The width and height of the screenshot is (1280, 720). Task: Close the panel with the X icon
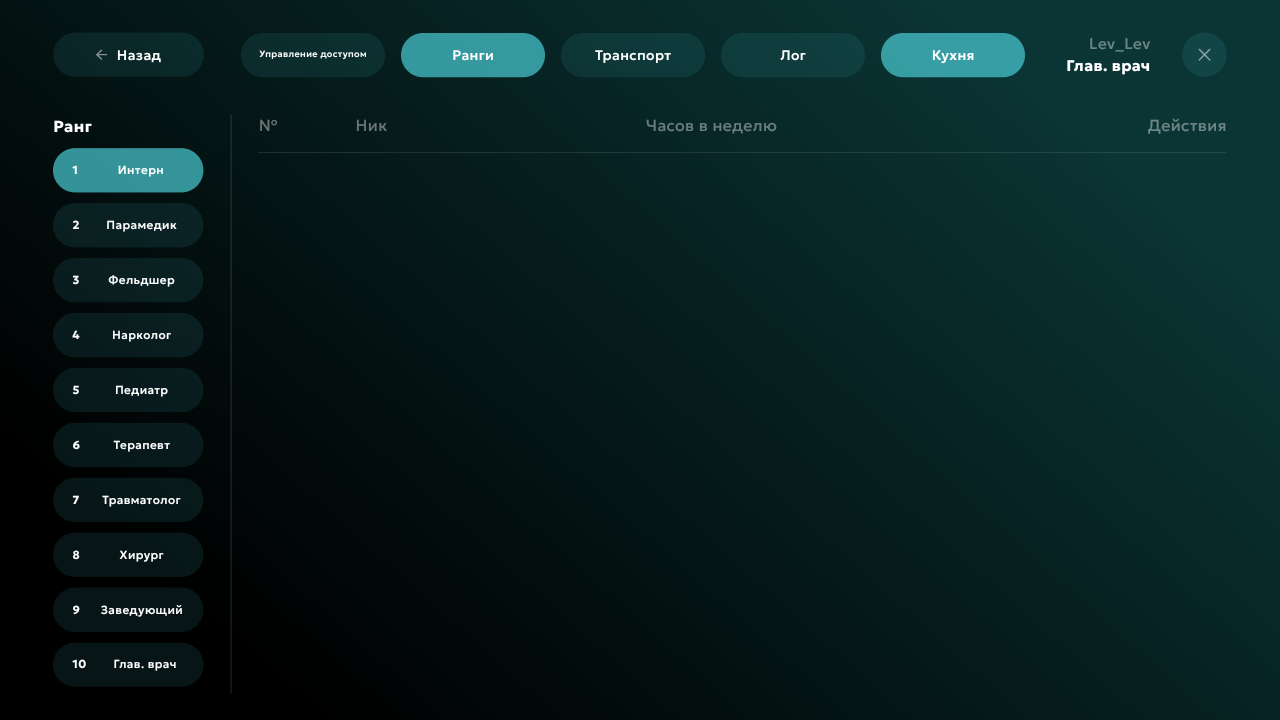[1204, 55]
